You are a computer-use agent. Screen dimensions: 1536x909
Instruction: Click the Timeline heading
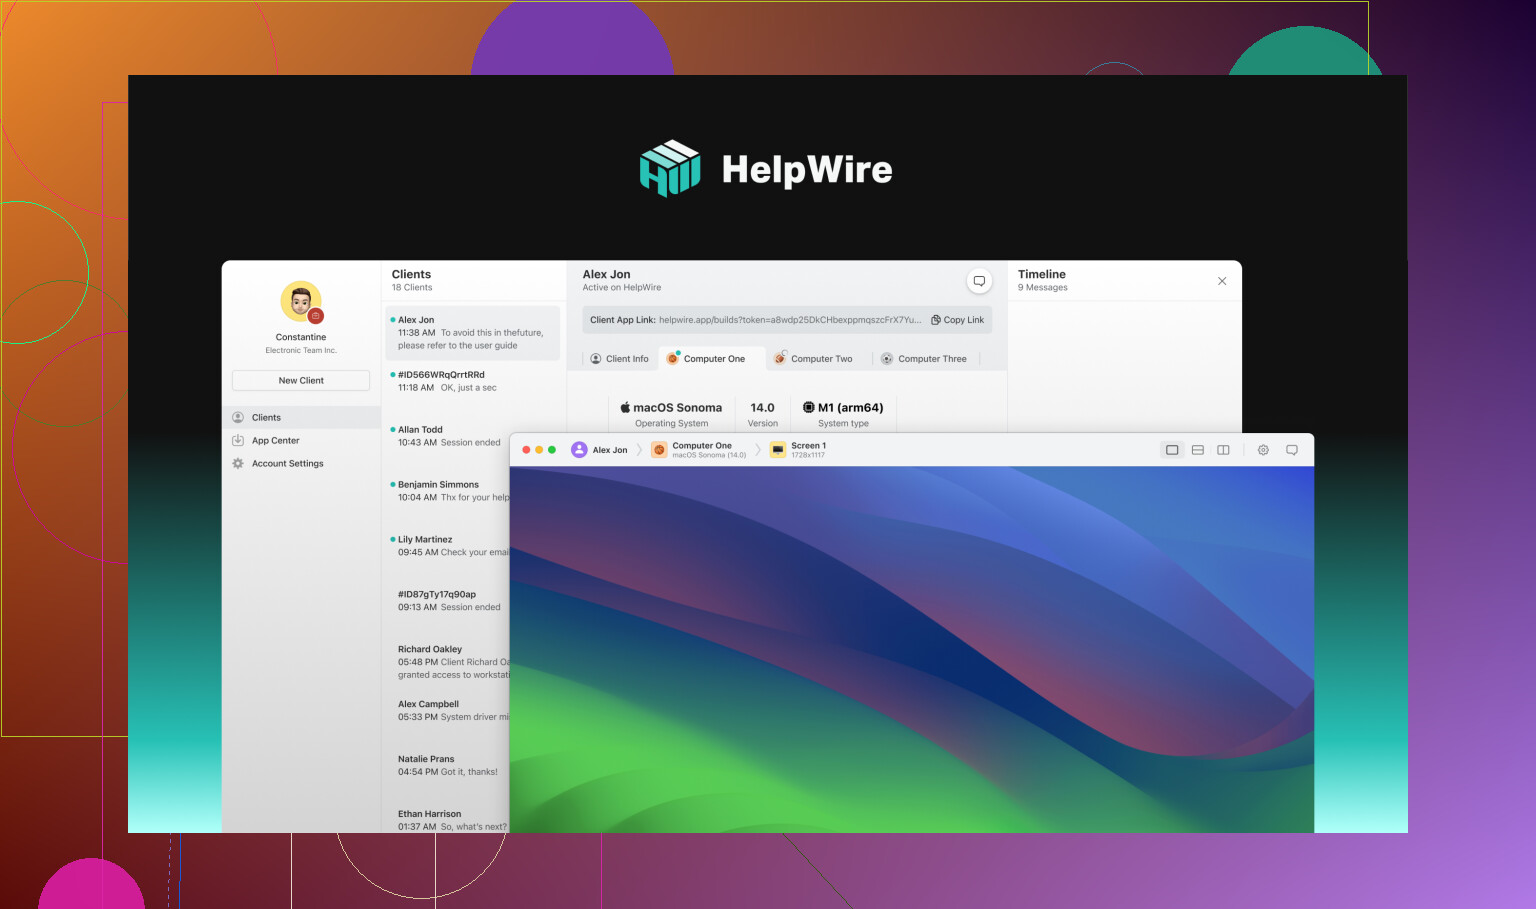pyautogui.click(x=1042, y=274)
